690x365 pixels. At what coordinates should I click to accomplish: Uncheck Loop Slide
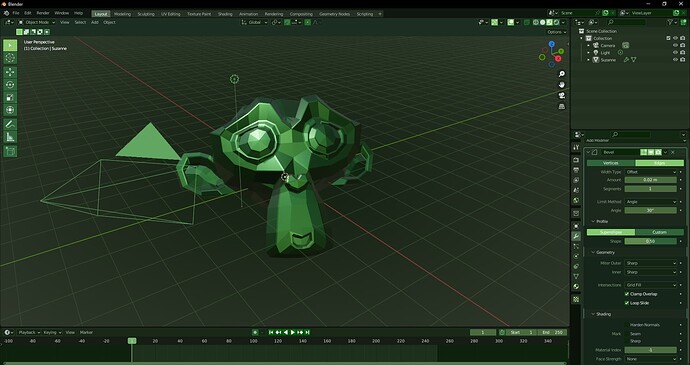pyautogui.click(x=627, y=303)
